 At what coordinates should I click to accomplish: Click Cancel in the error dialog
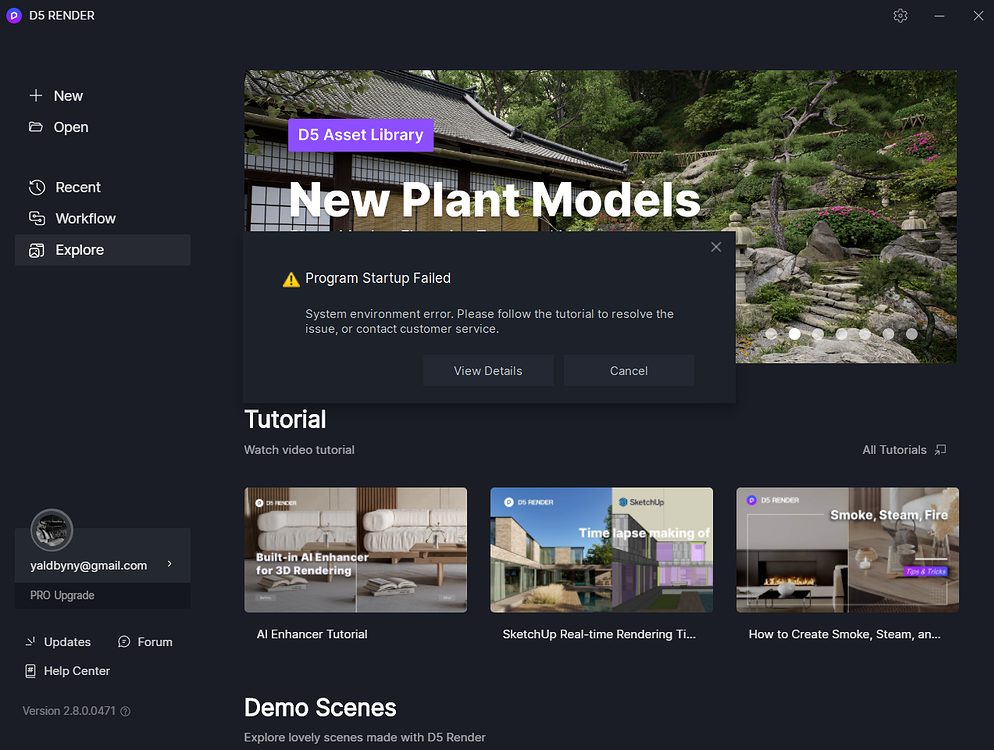629,371
